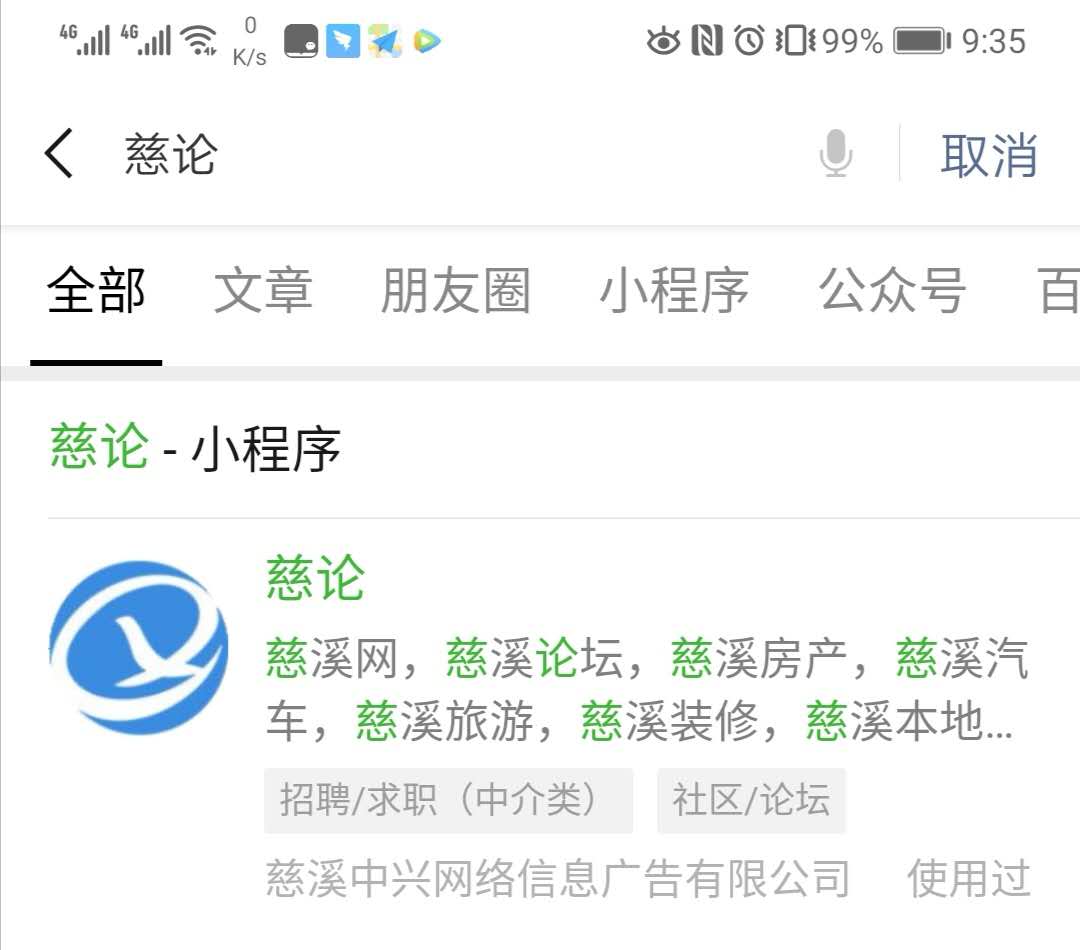Tap the eye comfort status icon

(663, 41)
